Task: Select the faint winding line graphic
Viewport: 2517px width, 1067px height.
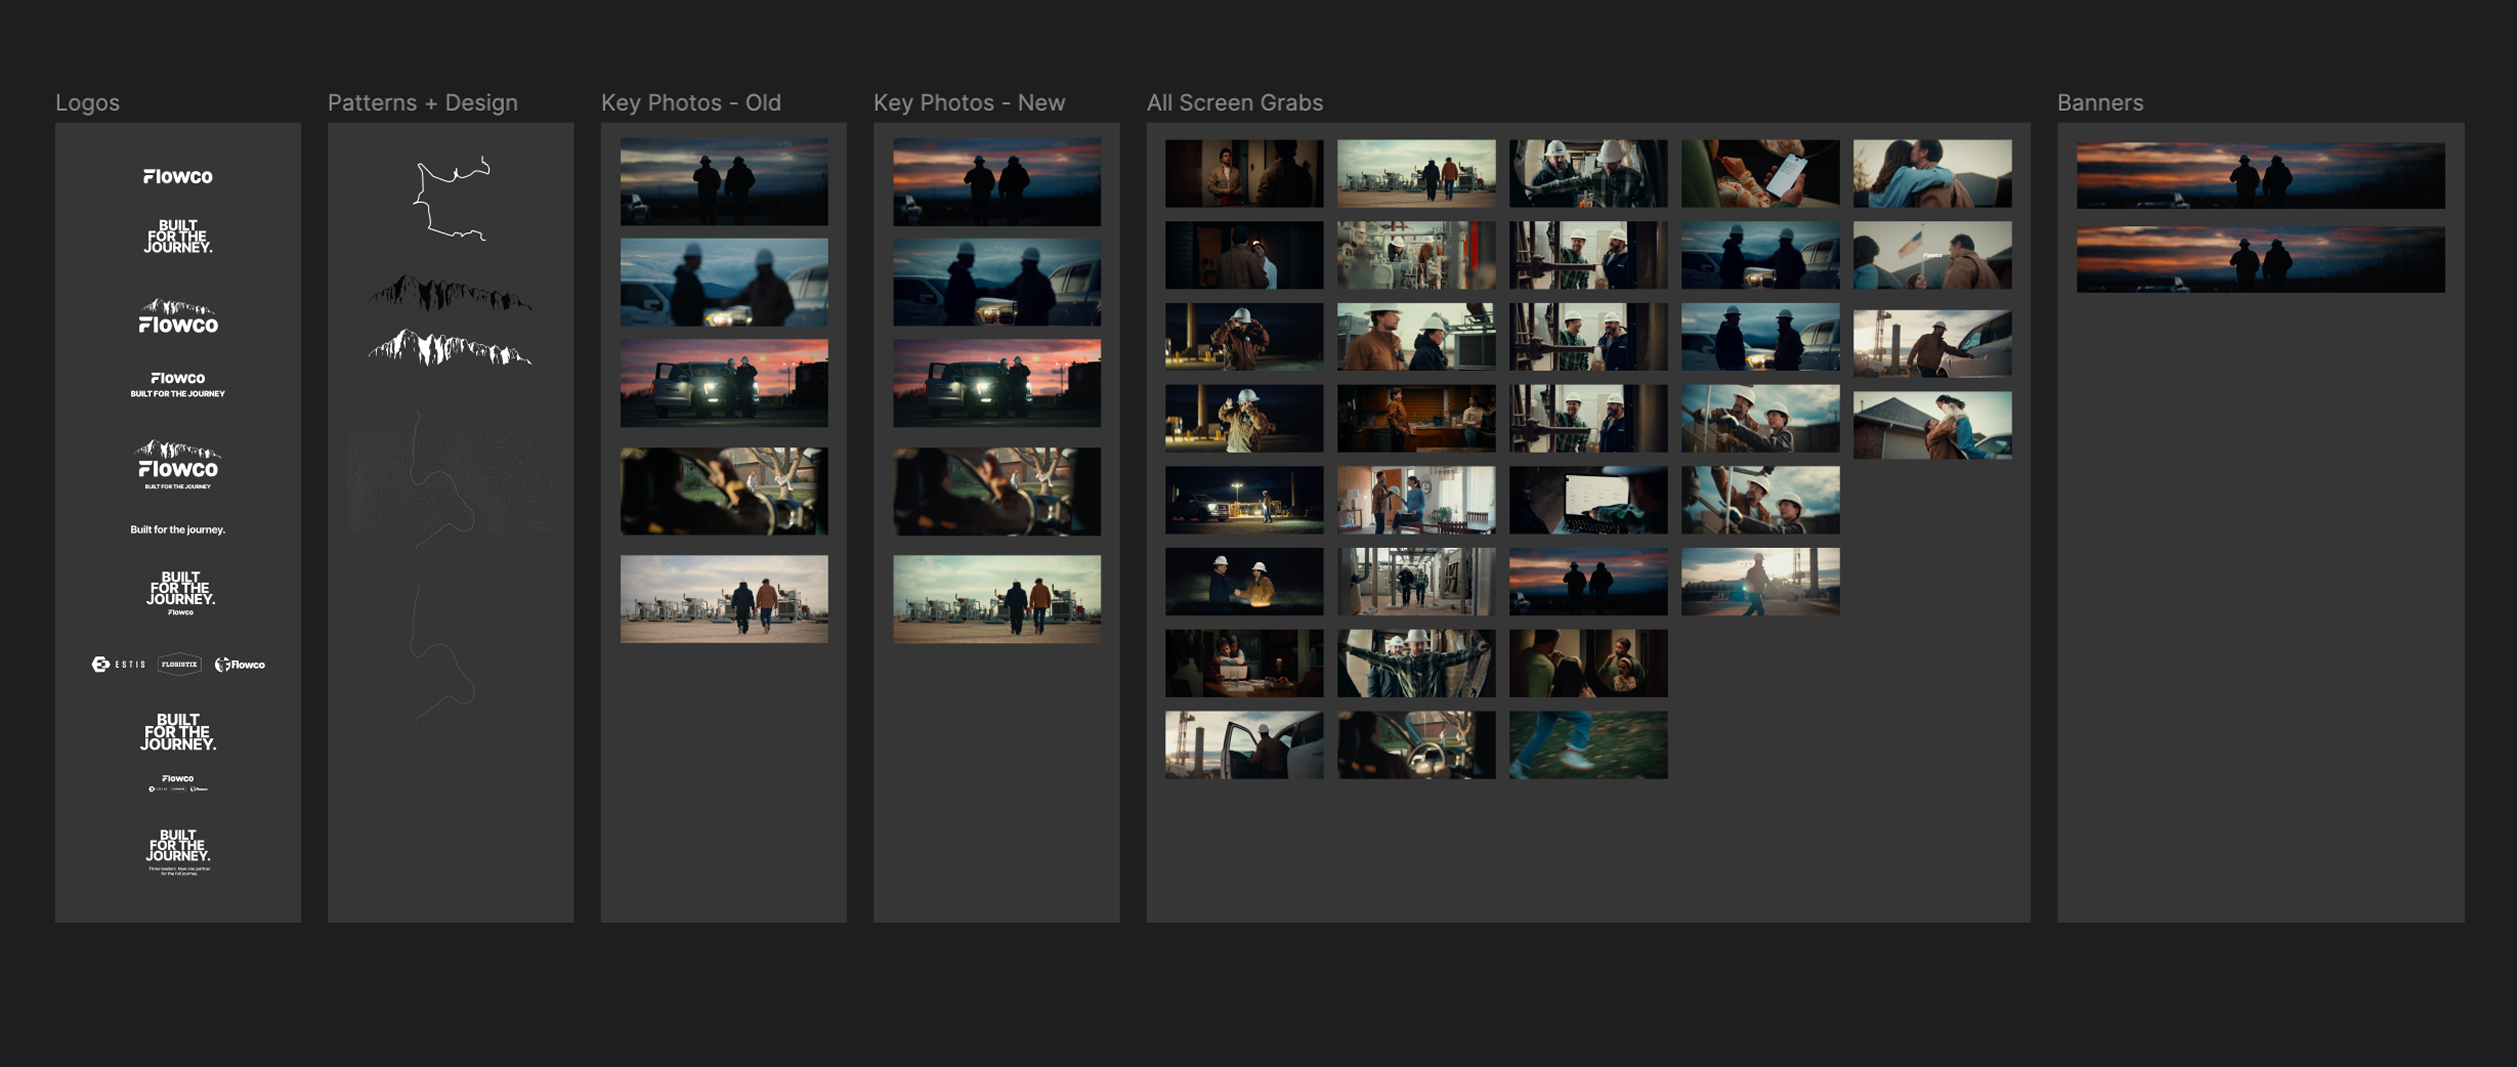Action: point(444,653)
